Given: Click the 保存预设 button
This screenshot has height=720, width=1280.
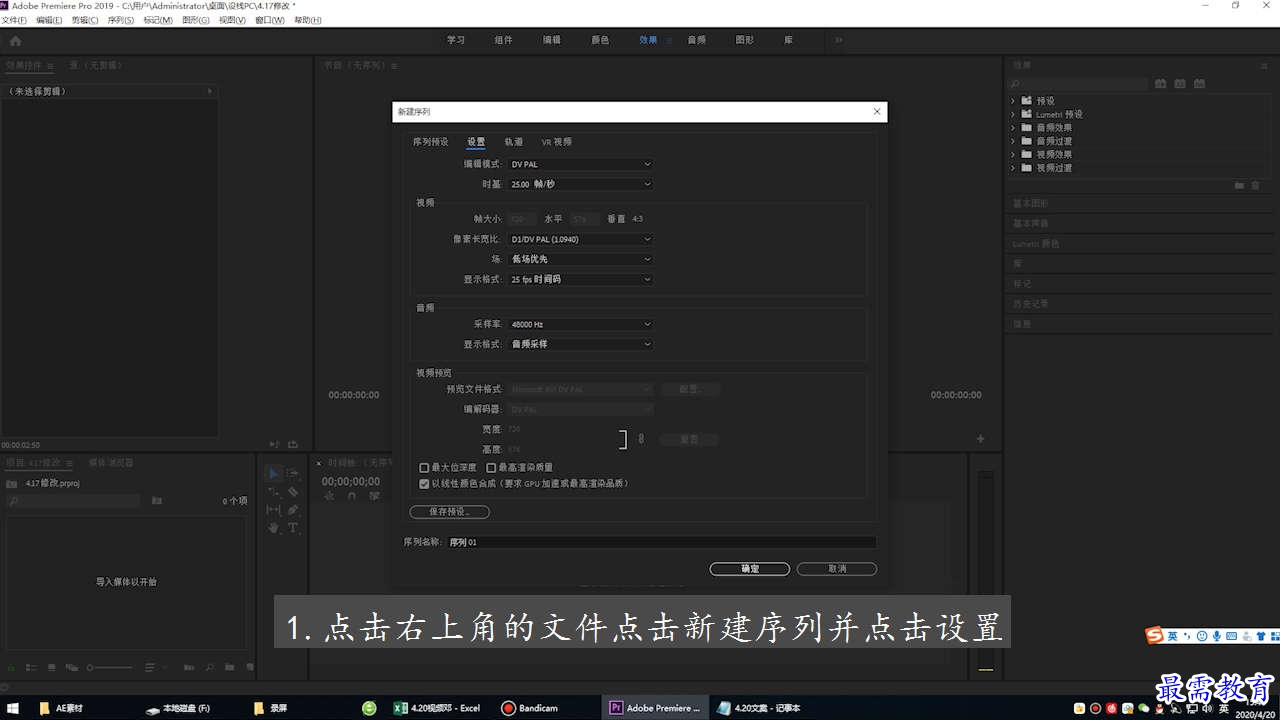Looking at the screenshot, I should pos(449,512).
